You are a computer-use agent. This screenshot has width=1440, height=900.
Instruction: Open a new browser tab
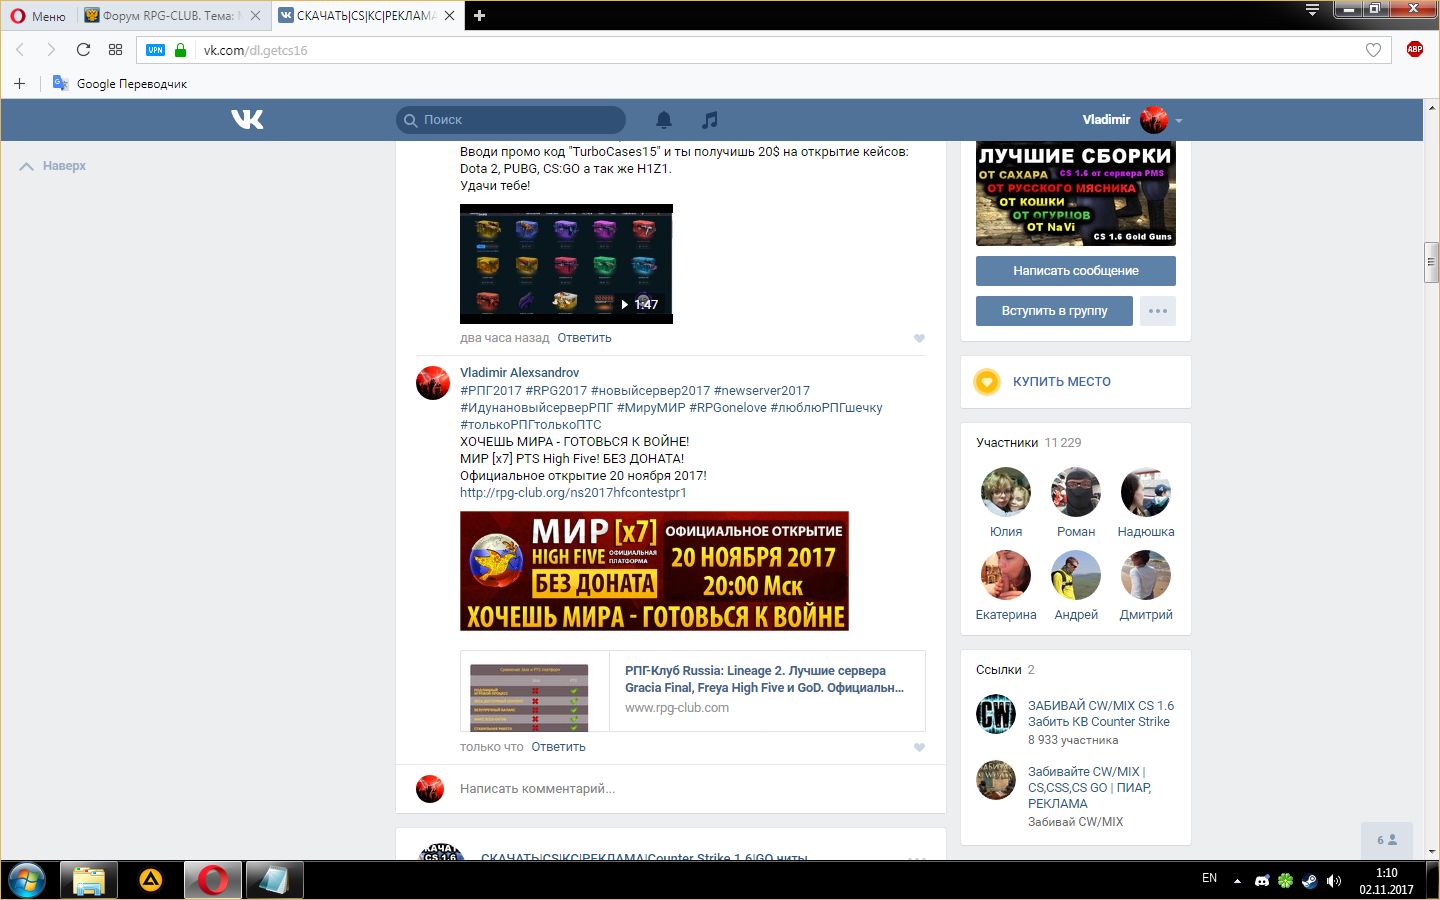click(479, 16)
